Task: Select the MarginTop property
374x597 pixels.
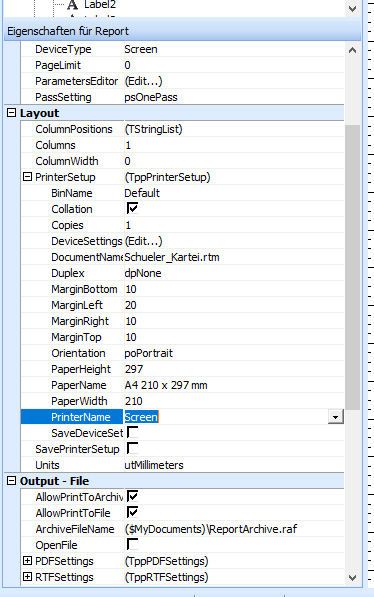Action: coord(76,337)
